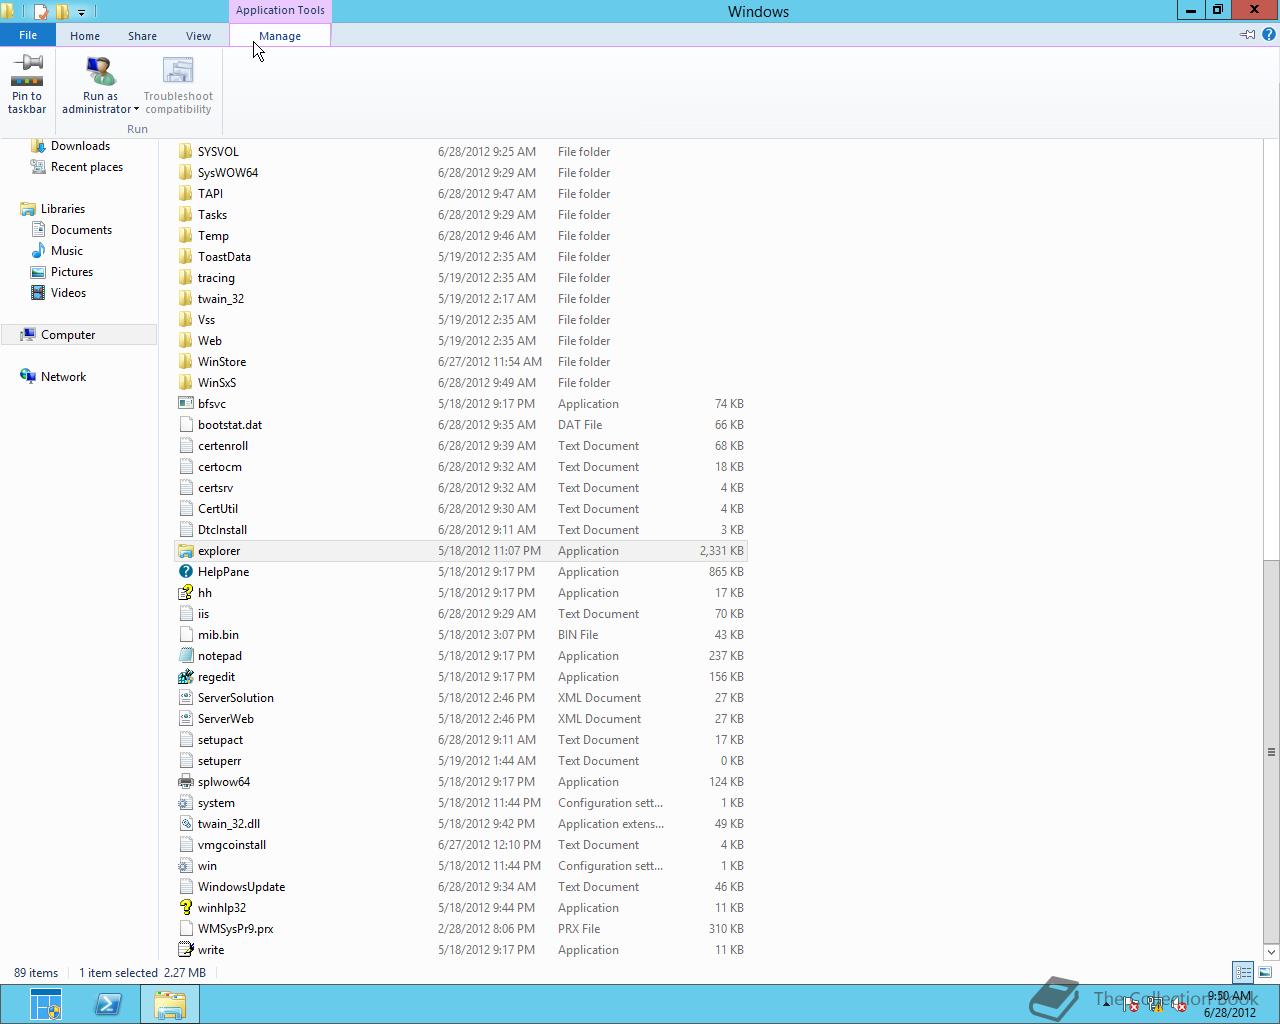The width and height of the screenshot is (1280, 1024).
Task: Click the Run as administrator icon
Action: [x=100, y=71]
